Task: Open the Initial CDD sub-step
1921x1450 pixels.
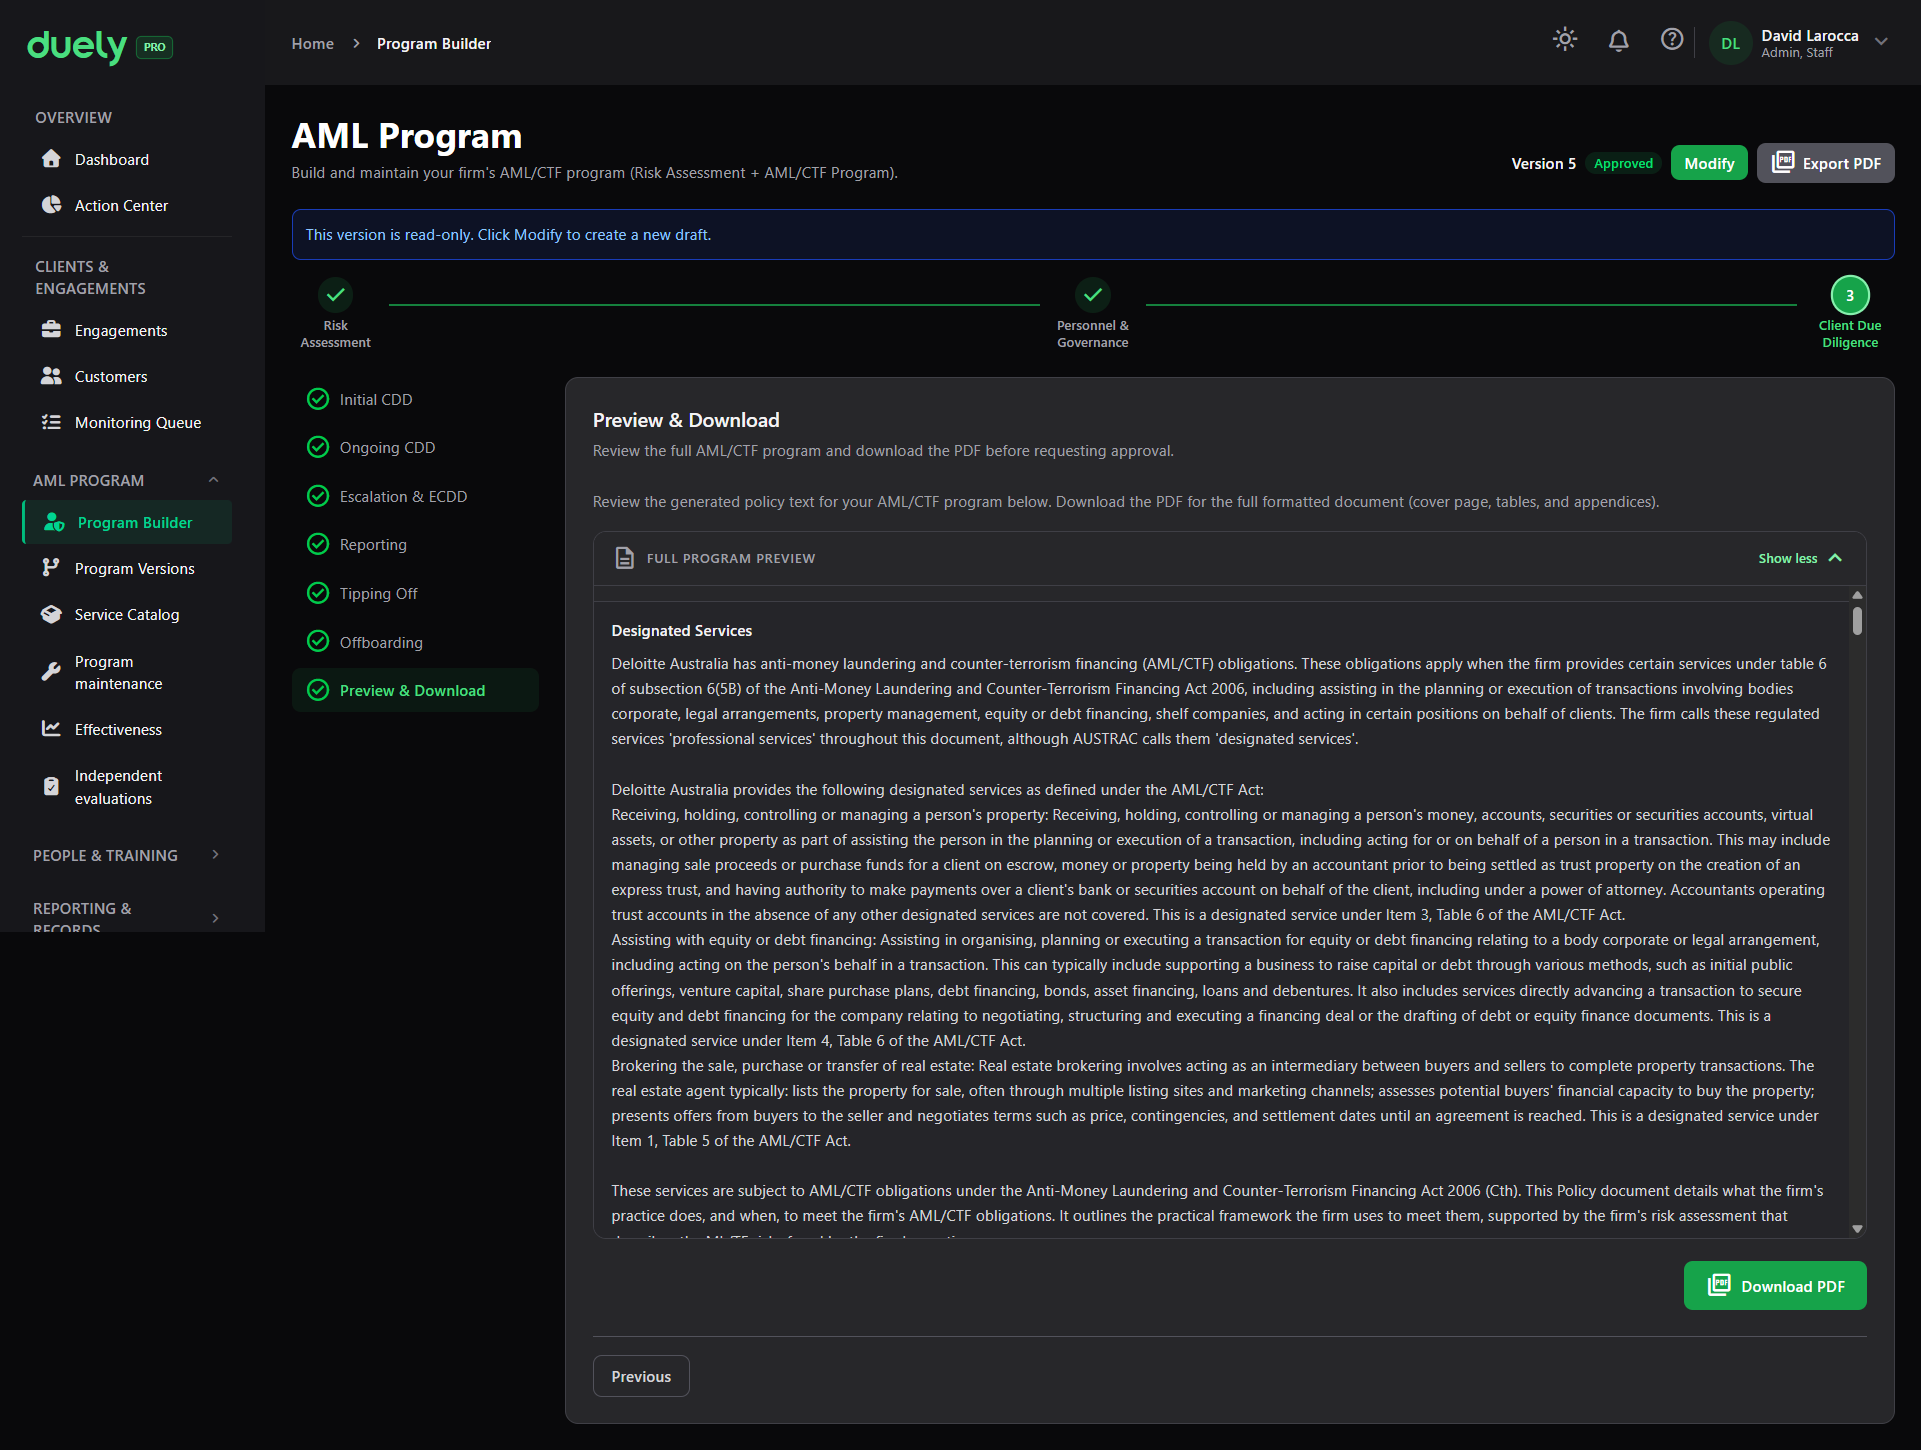Action: (415, 399)
